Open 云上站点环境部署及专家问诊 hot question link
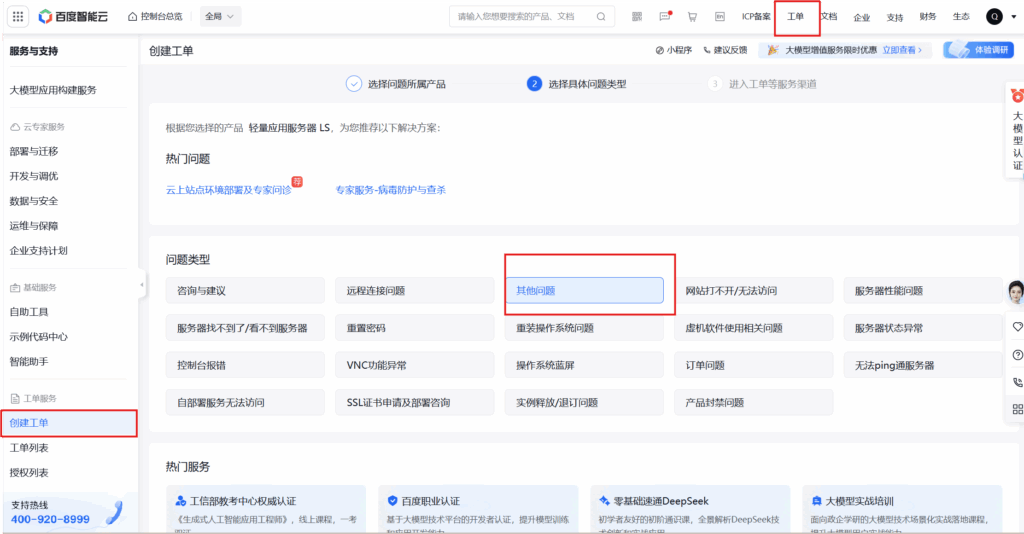The image size is (1024, 534). tap(229, 190)
